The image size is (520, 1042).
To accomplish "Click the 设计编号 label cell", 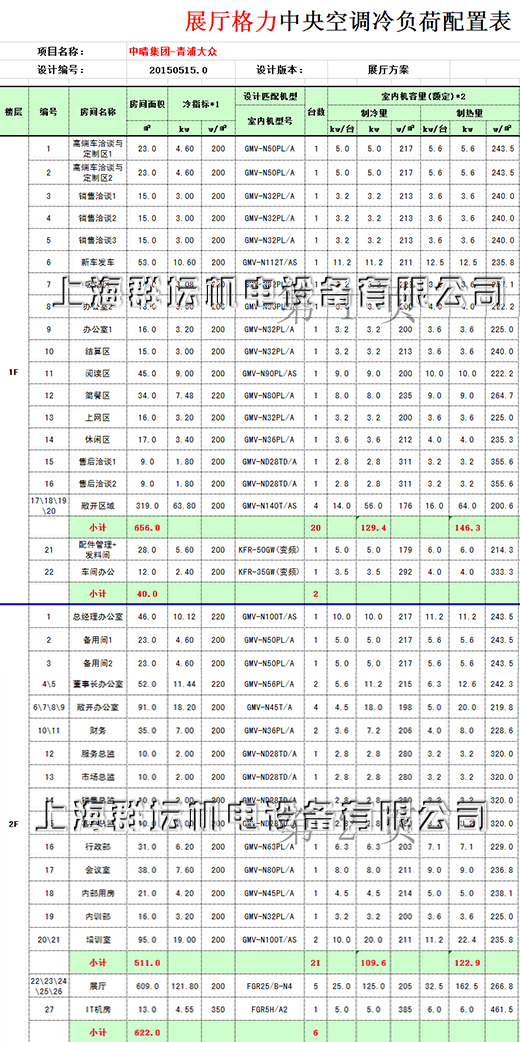I will coord(60,69).
